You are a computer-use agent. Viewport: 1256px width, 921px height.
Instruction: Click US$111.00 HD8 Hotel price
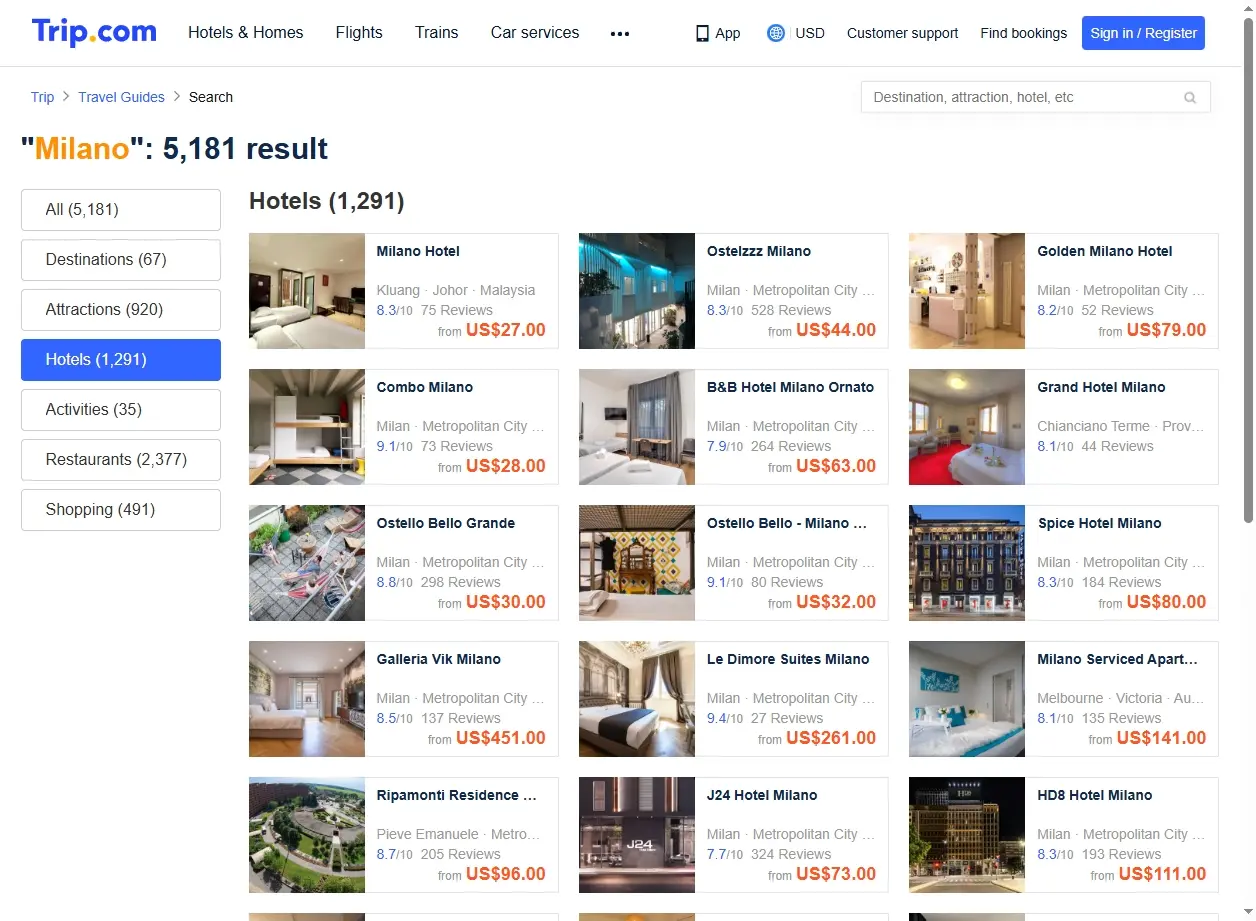pos(1162,874)
